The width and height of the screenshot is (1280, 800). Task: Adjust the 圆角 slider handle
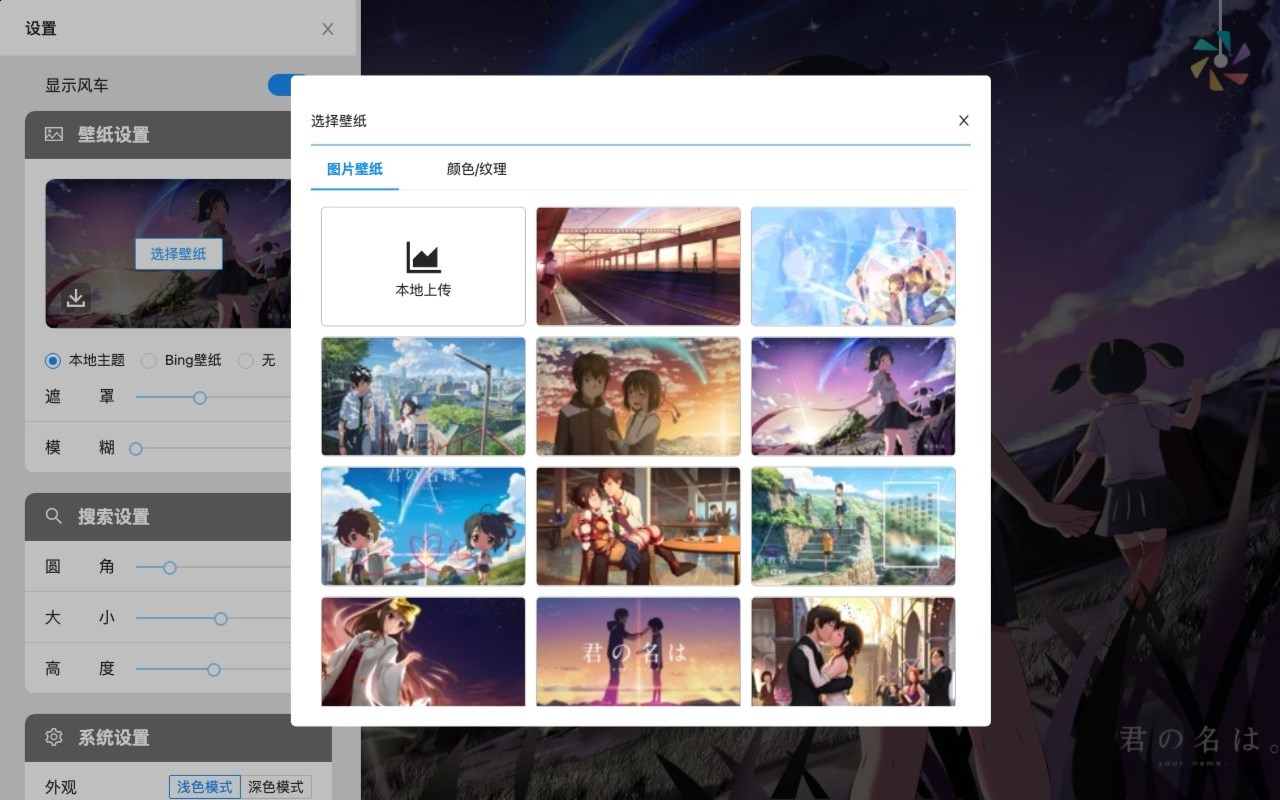tap(170, 568)
